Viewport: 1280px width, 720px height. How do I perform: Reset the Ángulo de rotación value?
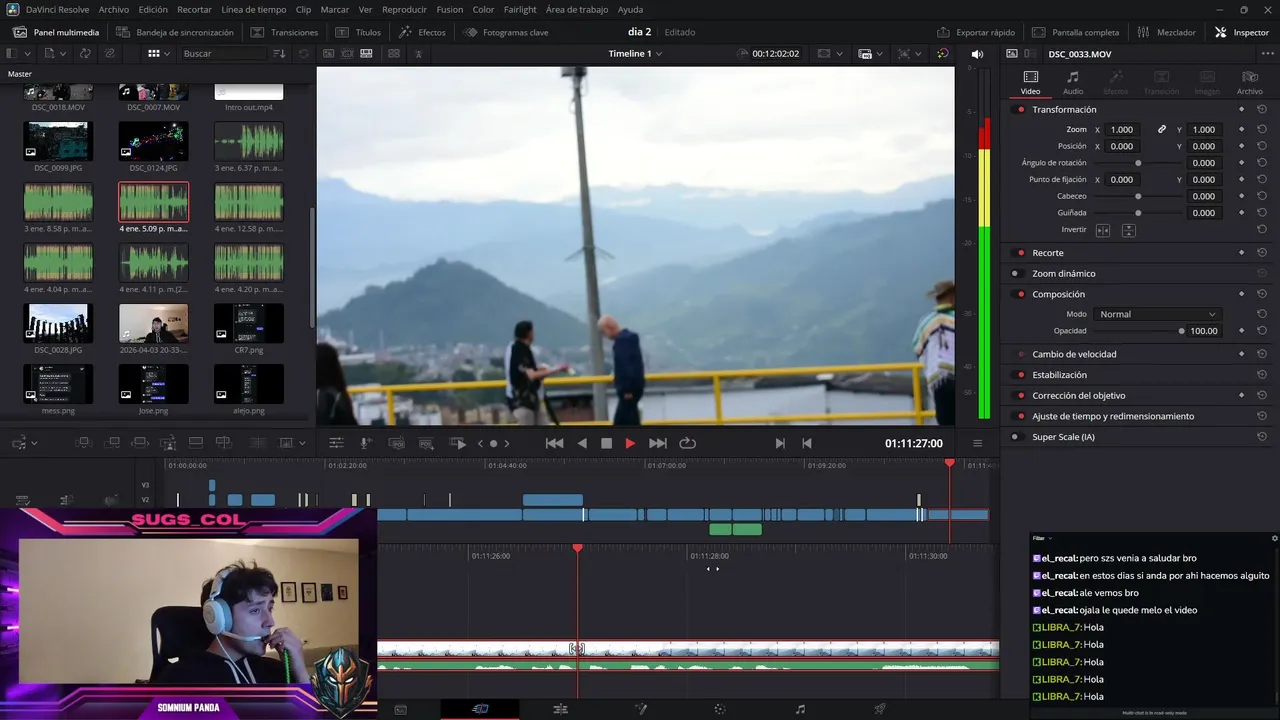[1262, 163]
